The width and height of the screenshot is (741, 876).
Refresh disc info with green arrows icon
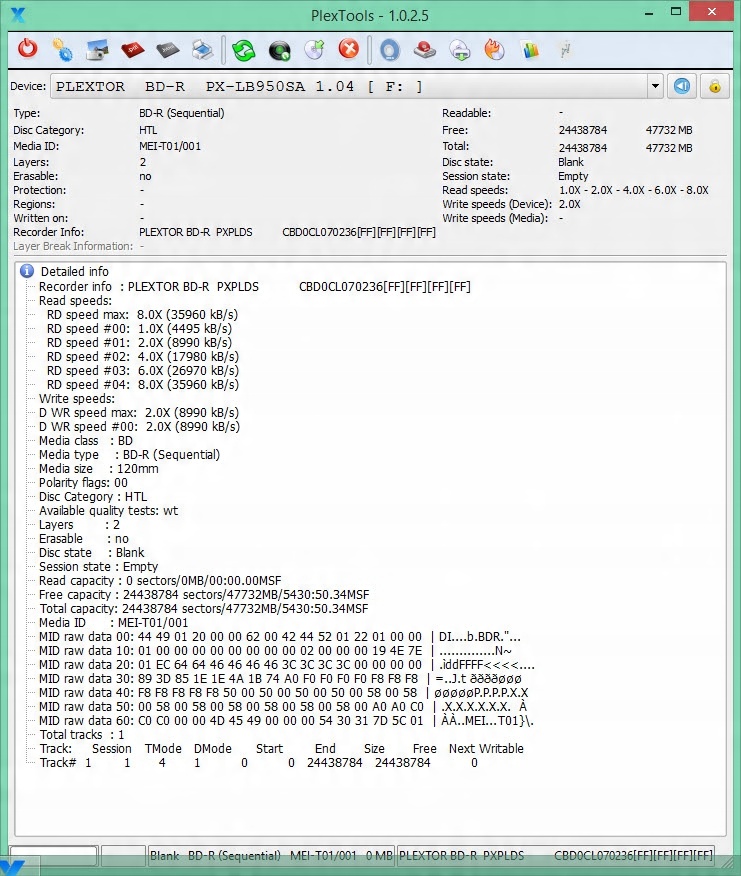(x=244, y=50)
